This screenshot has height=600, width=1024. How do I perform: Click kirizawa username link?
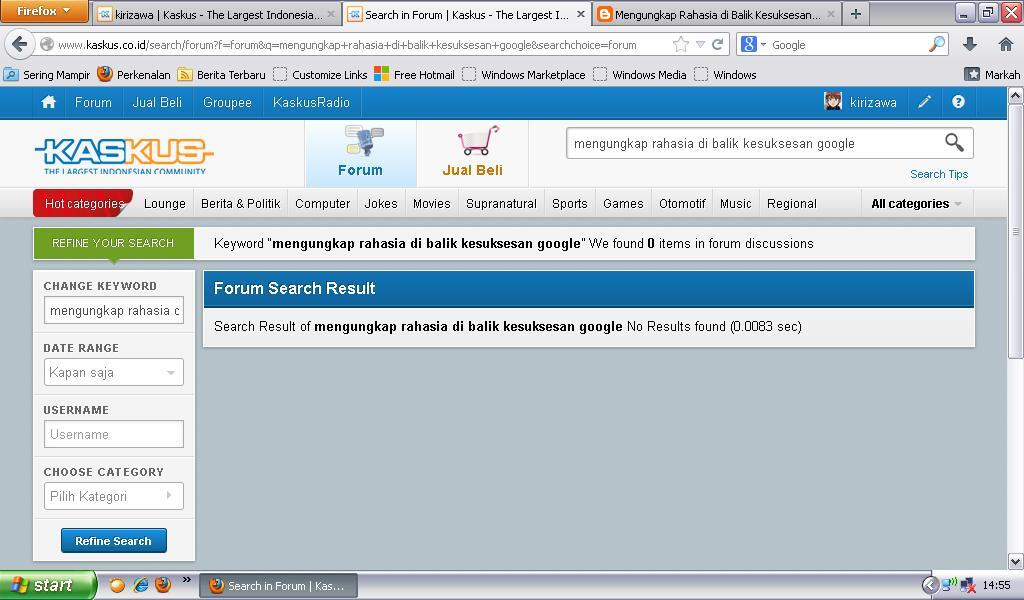point(873,103)
